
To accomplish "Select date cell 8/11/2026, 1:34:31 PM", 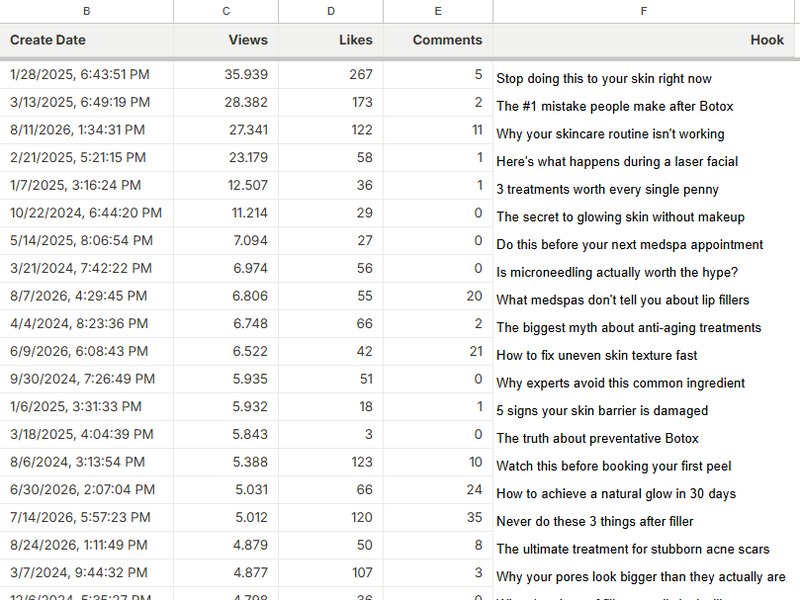I will (x=86, y=130).
